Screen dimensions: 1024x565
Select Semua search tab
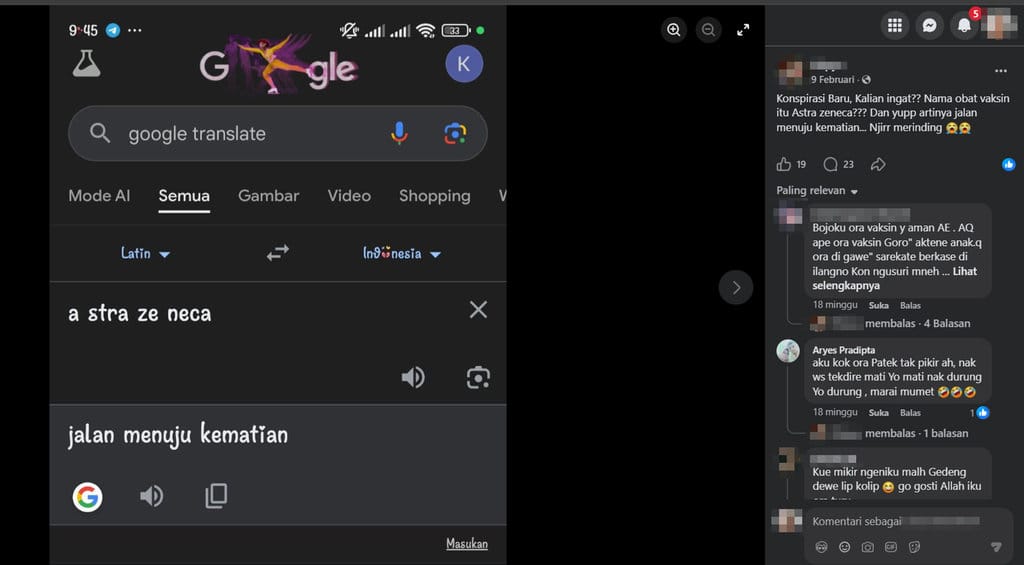pyautogui.click(x=184, y=196)
